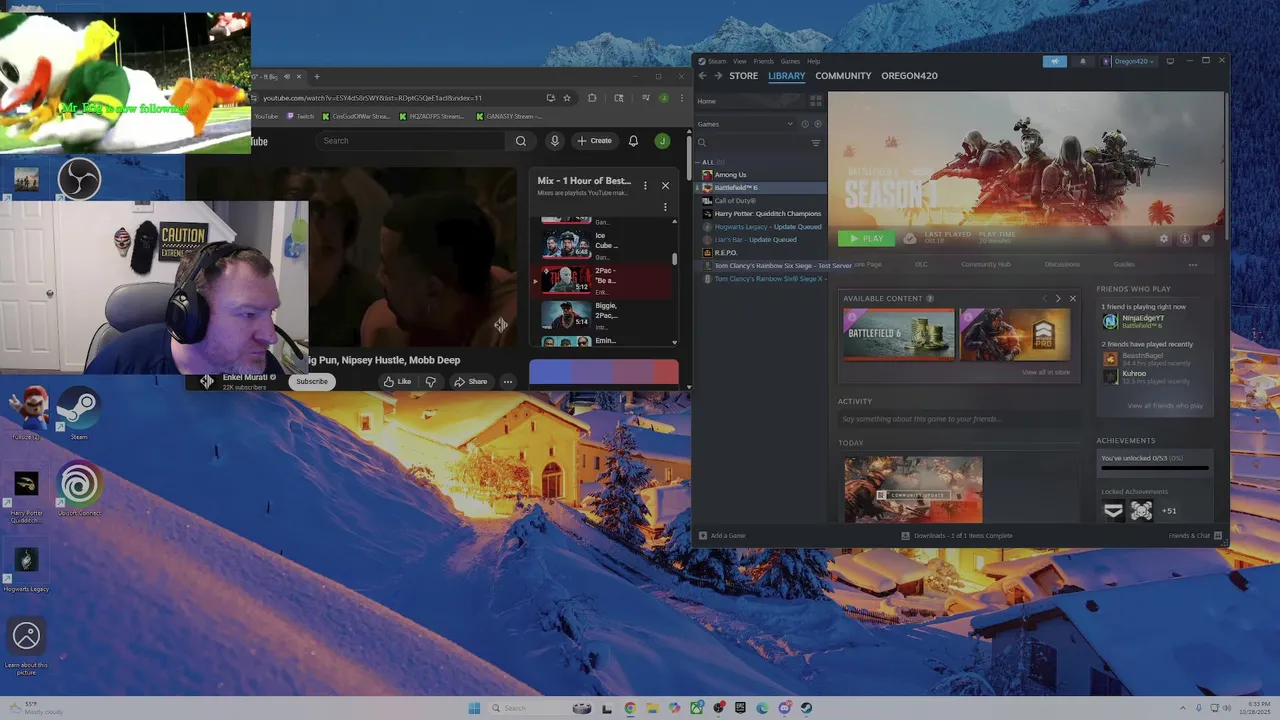
Task: Collapse the ALL games category
Action: pos(700,162)
